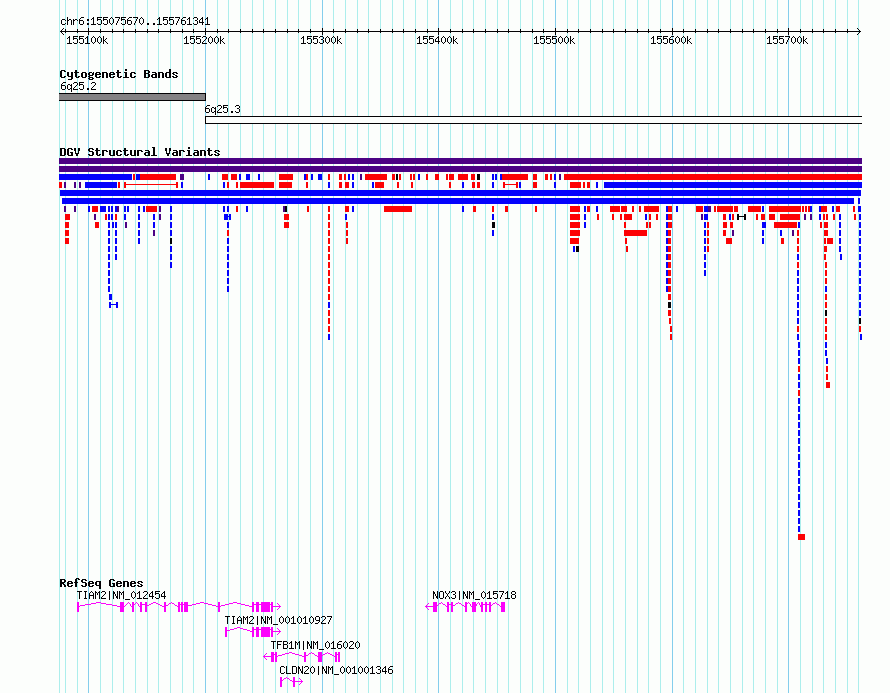The height and width of the screenshot is (693, 890).
Task: Click the 155500k ruler tick label
Action: (554, 40)
